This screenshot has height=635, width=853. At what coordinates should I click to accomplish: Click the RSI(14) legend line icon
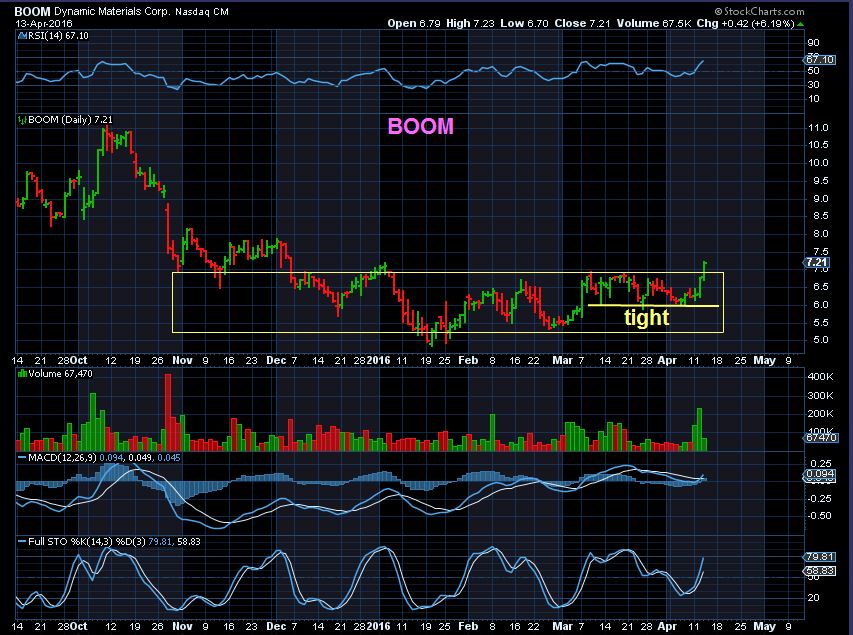click(x=22, y=36)
